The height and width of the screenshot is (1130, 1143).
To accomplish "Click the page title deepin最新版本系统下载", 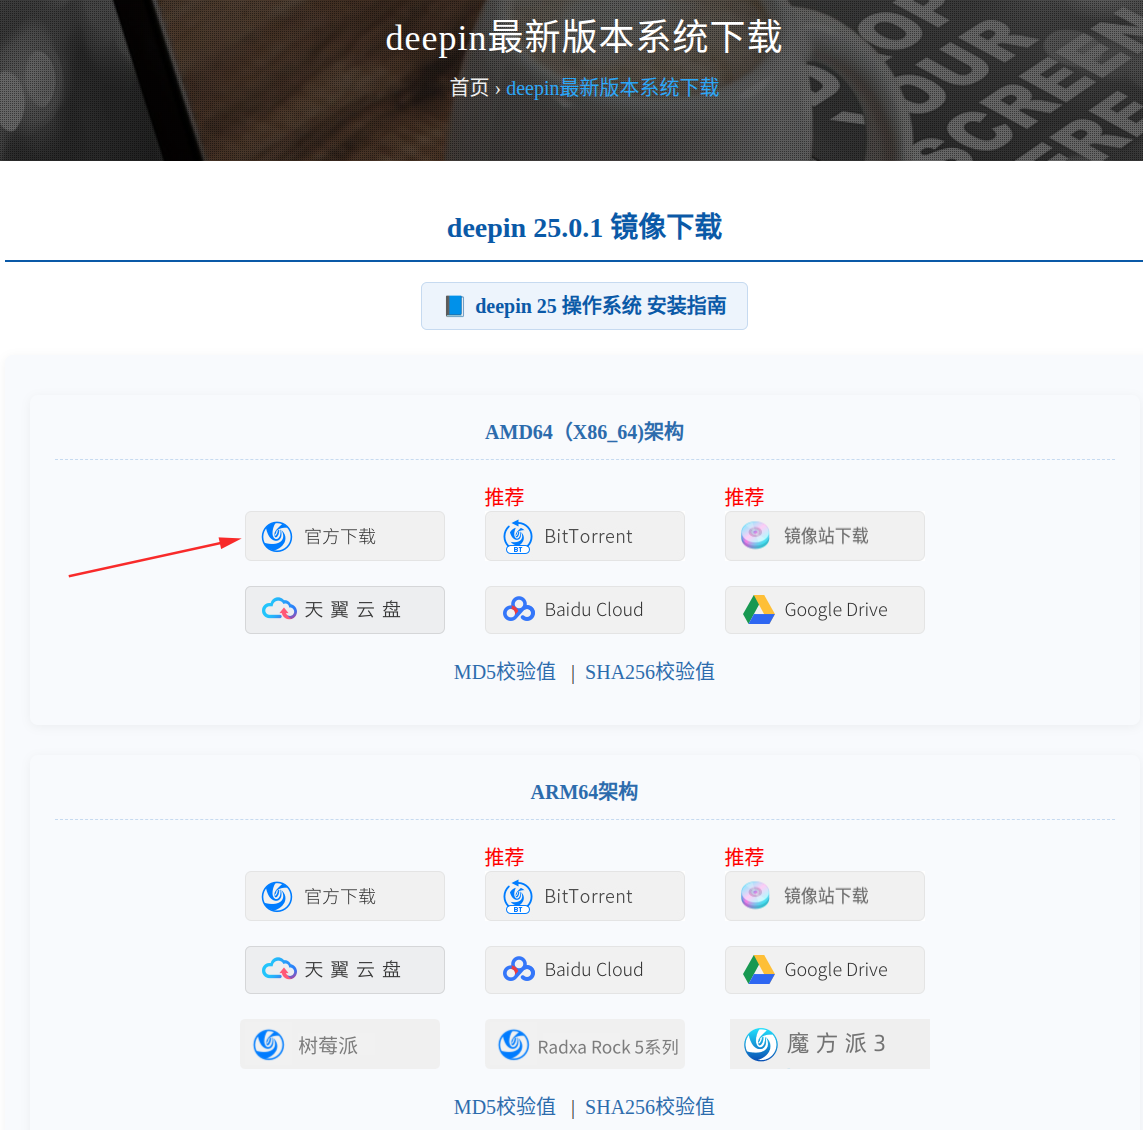I will coord(584,37).
